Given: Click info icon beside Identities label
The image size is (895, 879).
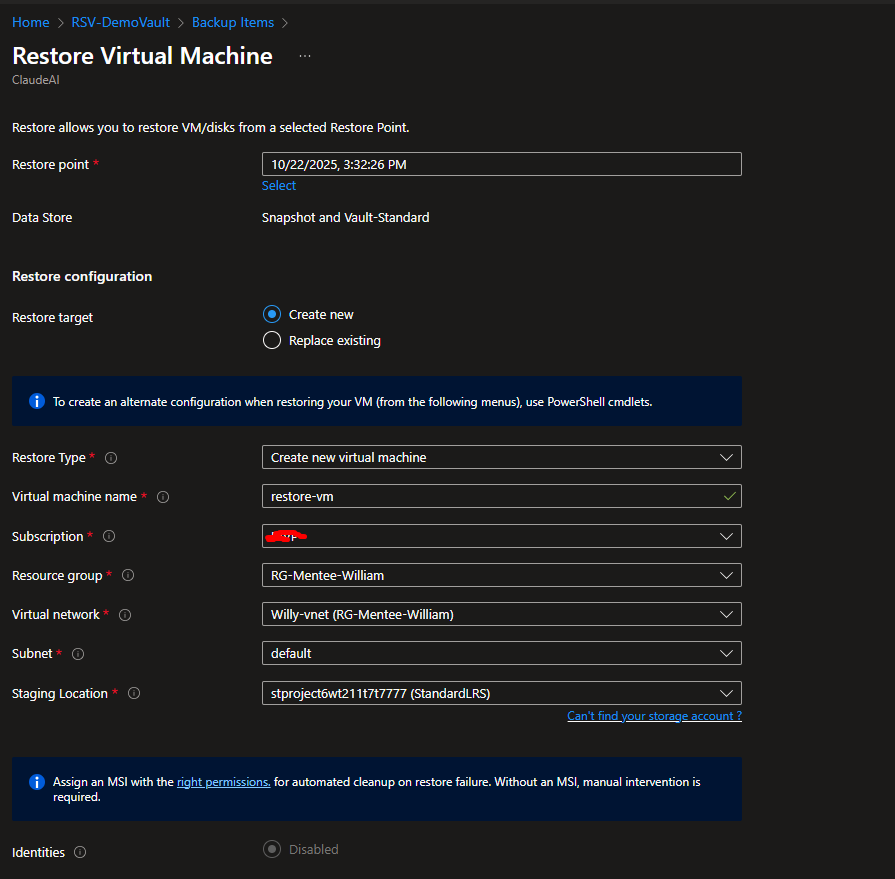Looking at the screenshot, I should click(80, 853).
